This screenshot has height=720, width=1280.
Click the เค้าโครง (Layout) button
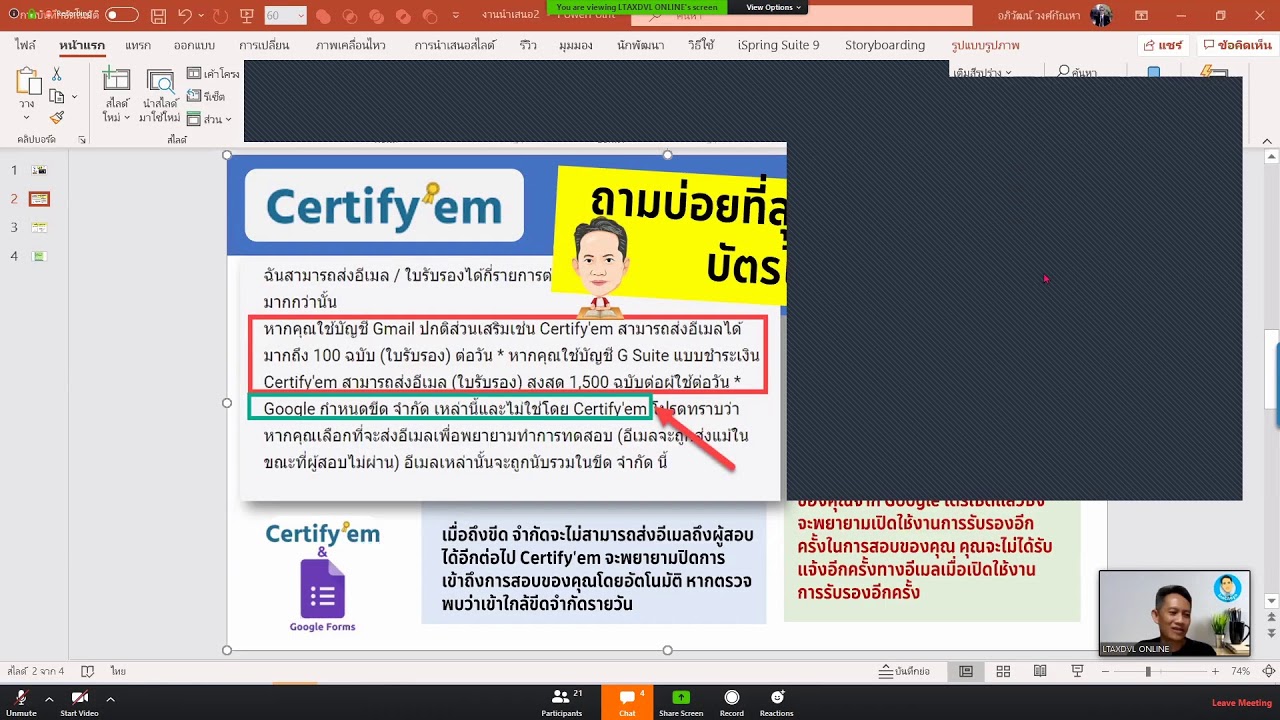(x=213, y=74)
